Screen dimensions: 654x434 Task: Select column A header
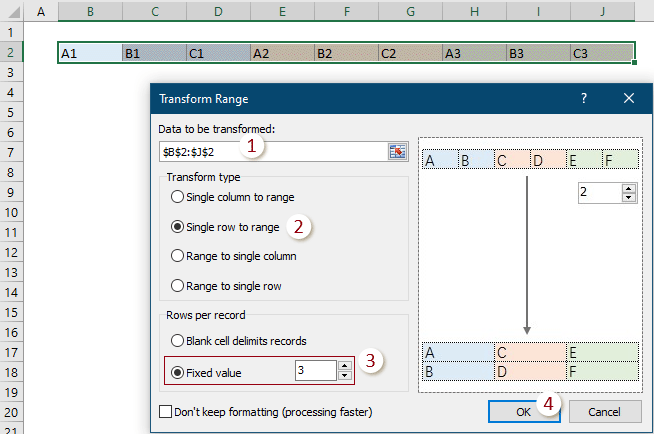point(41,11)
